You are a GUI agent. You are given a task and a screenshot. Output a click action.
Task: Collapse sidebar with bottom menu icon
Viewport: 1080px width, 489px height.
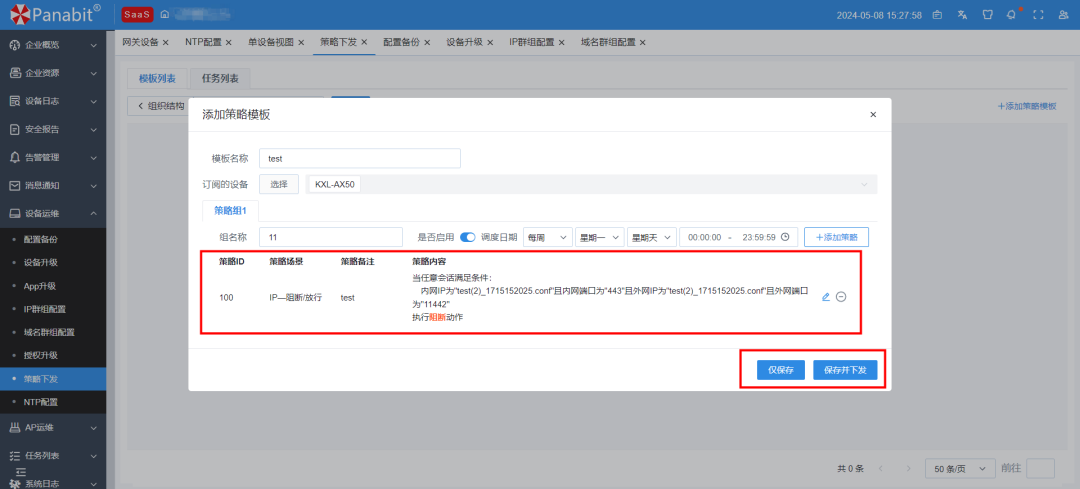click(21, 471)
